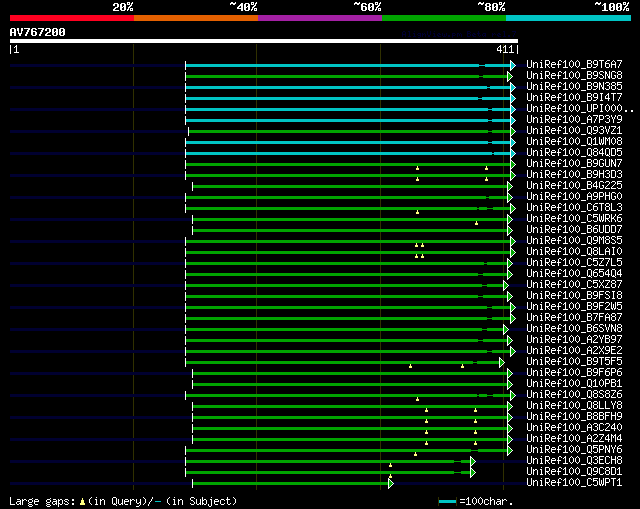Select hit label UniRef100_C6T8L3

574,208
